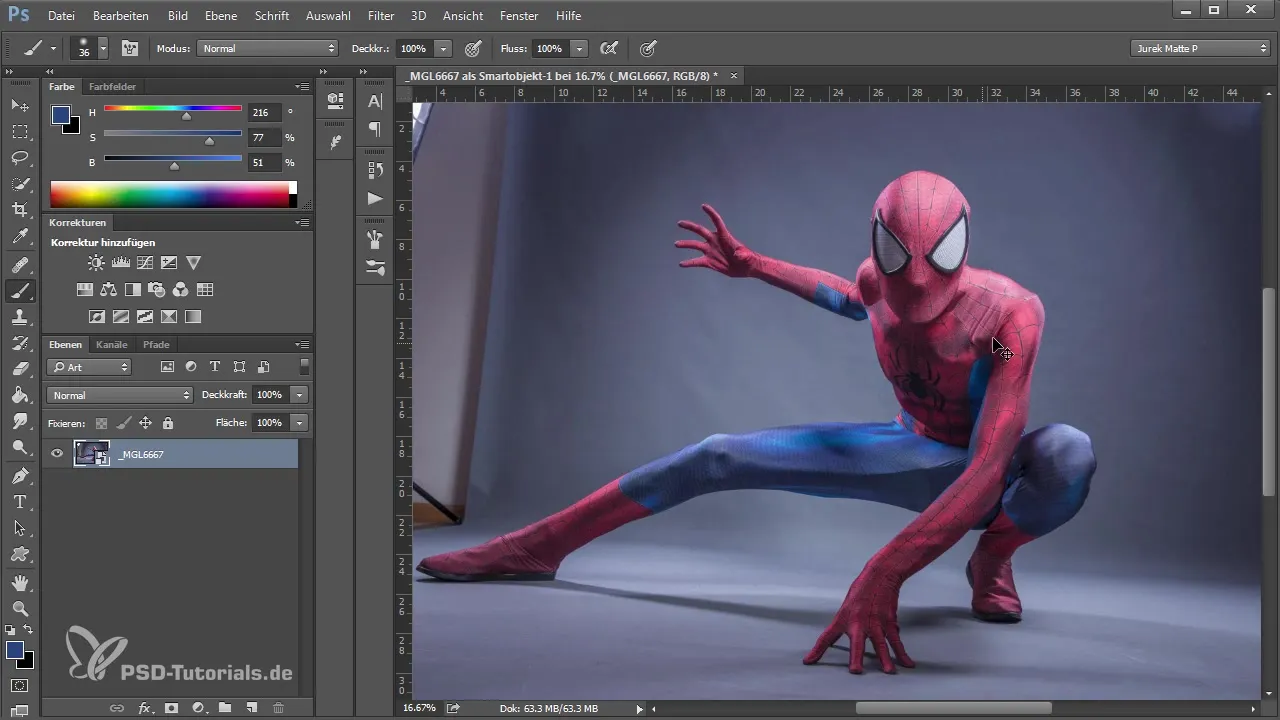Select the Hand tool
Screen dimensions: 1280x720
(20, 582)
